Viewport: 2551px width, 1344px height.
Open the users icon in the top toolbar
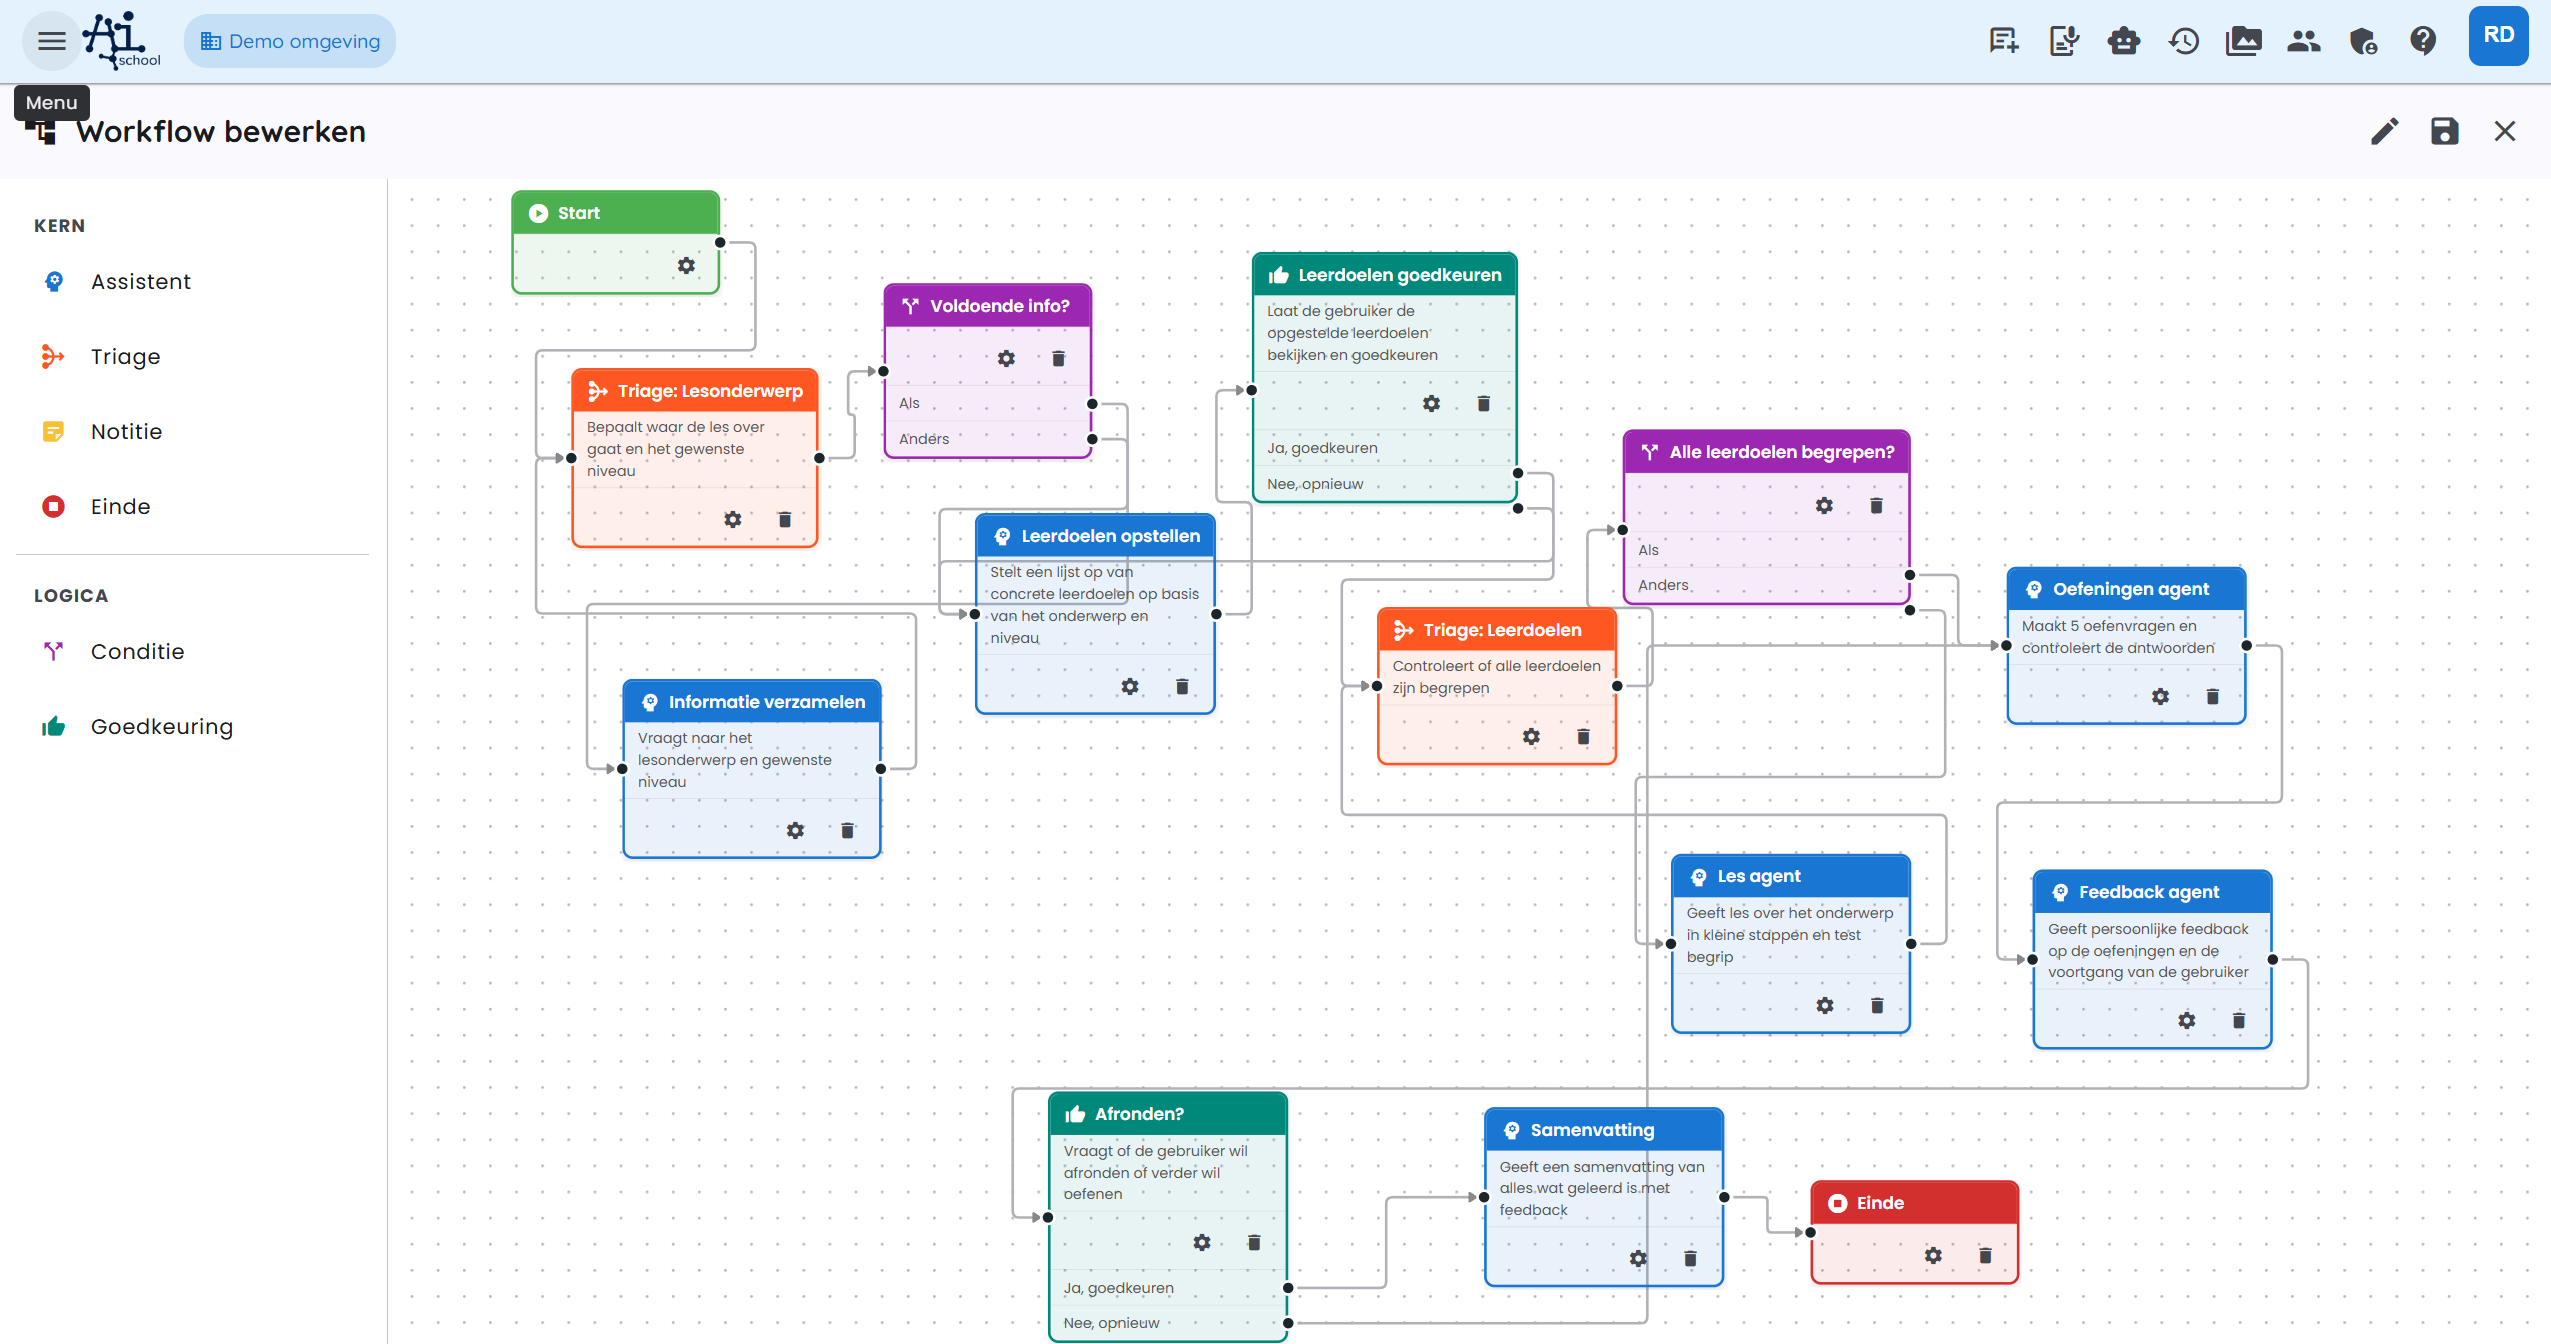(2304, 41)
